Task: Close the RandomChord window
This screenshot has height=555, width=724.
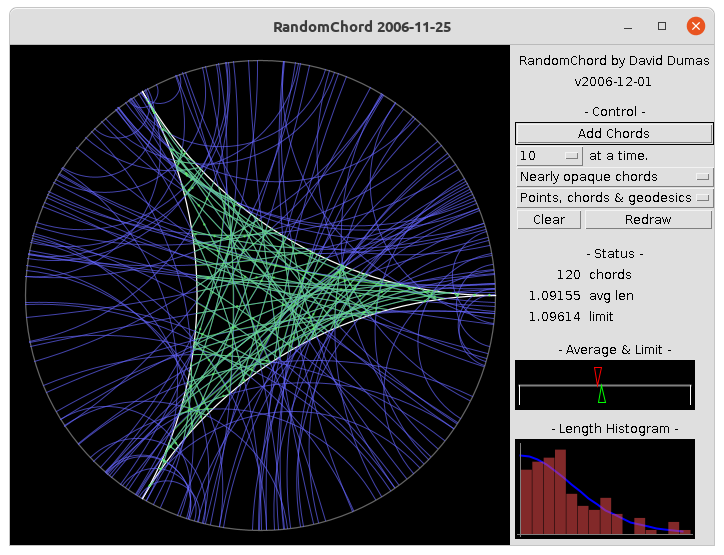Action: coord(695,26)
